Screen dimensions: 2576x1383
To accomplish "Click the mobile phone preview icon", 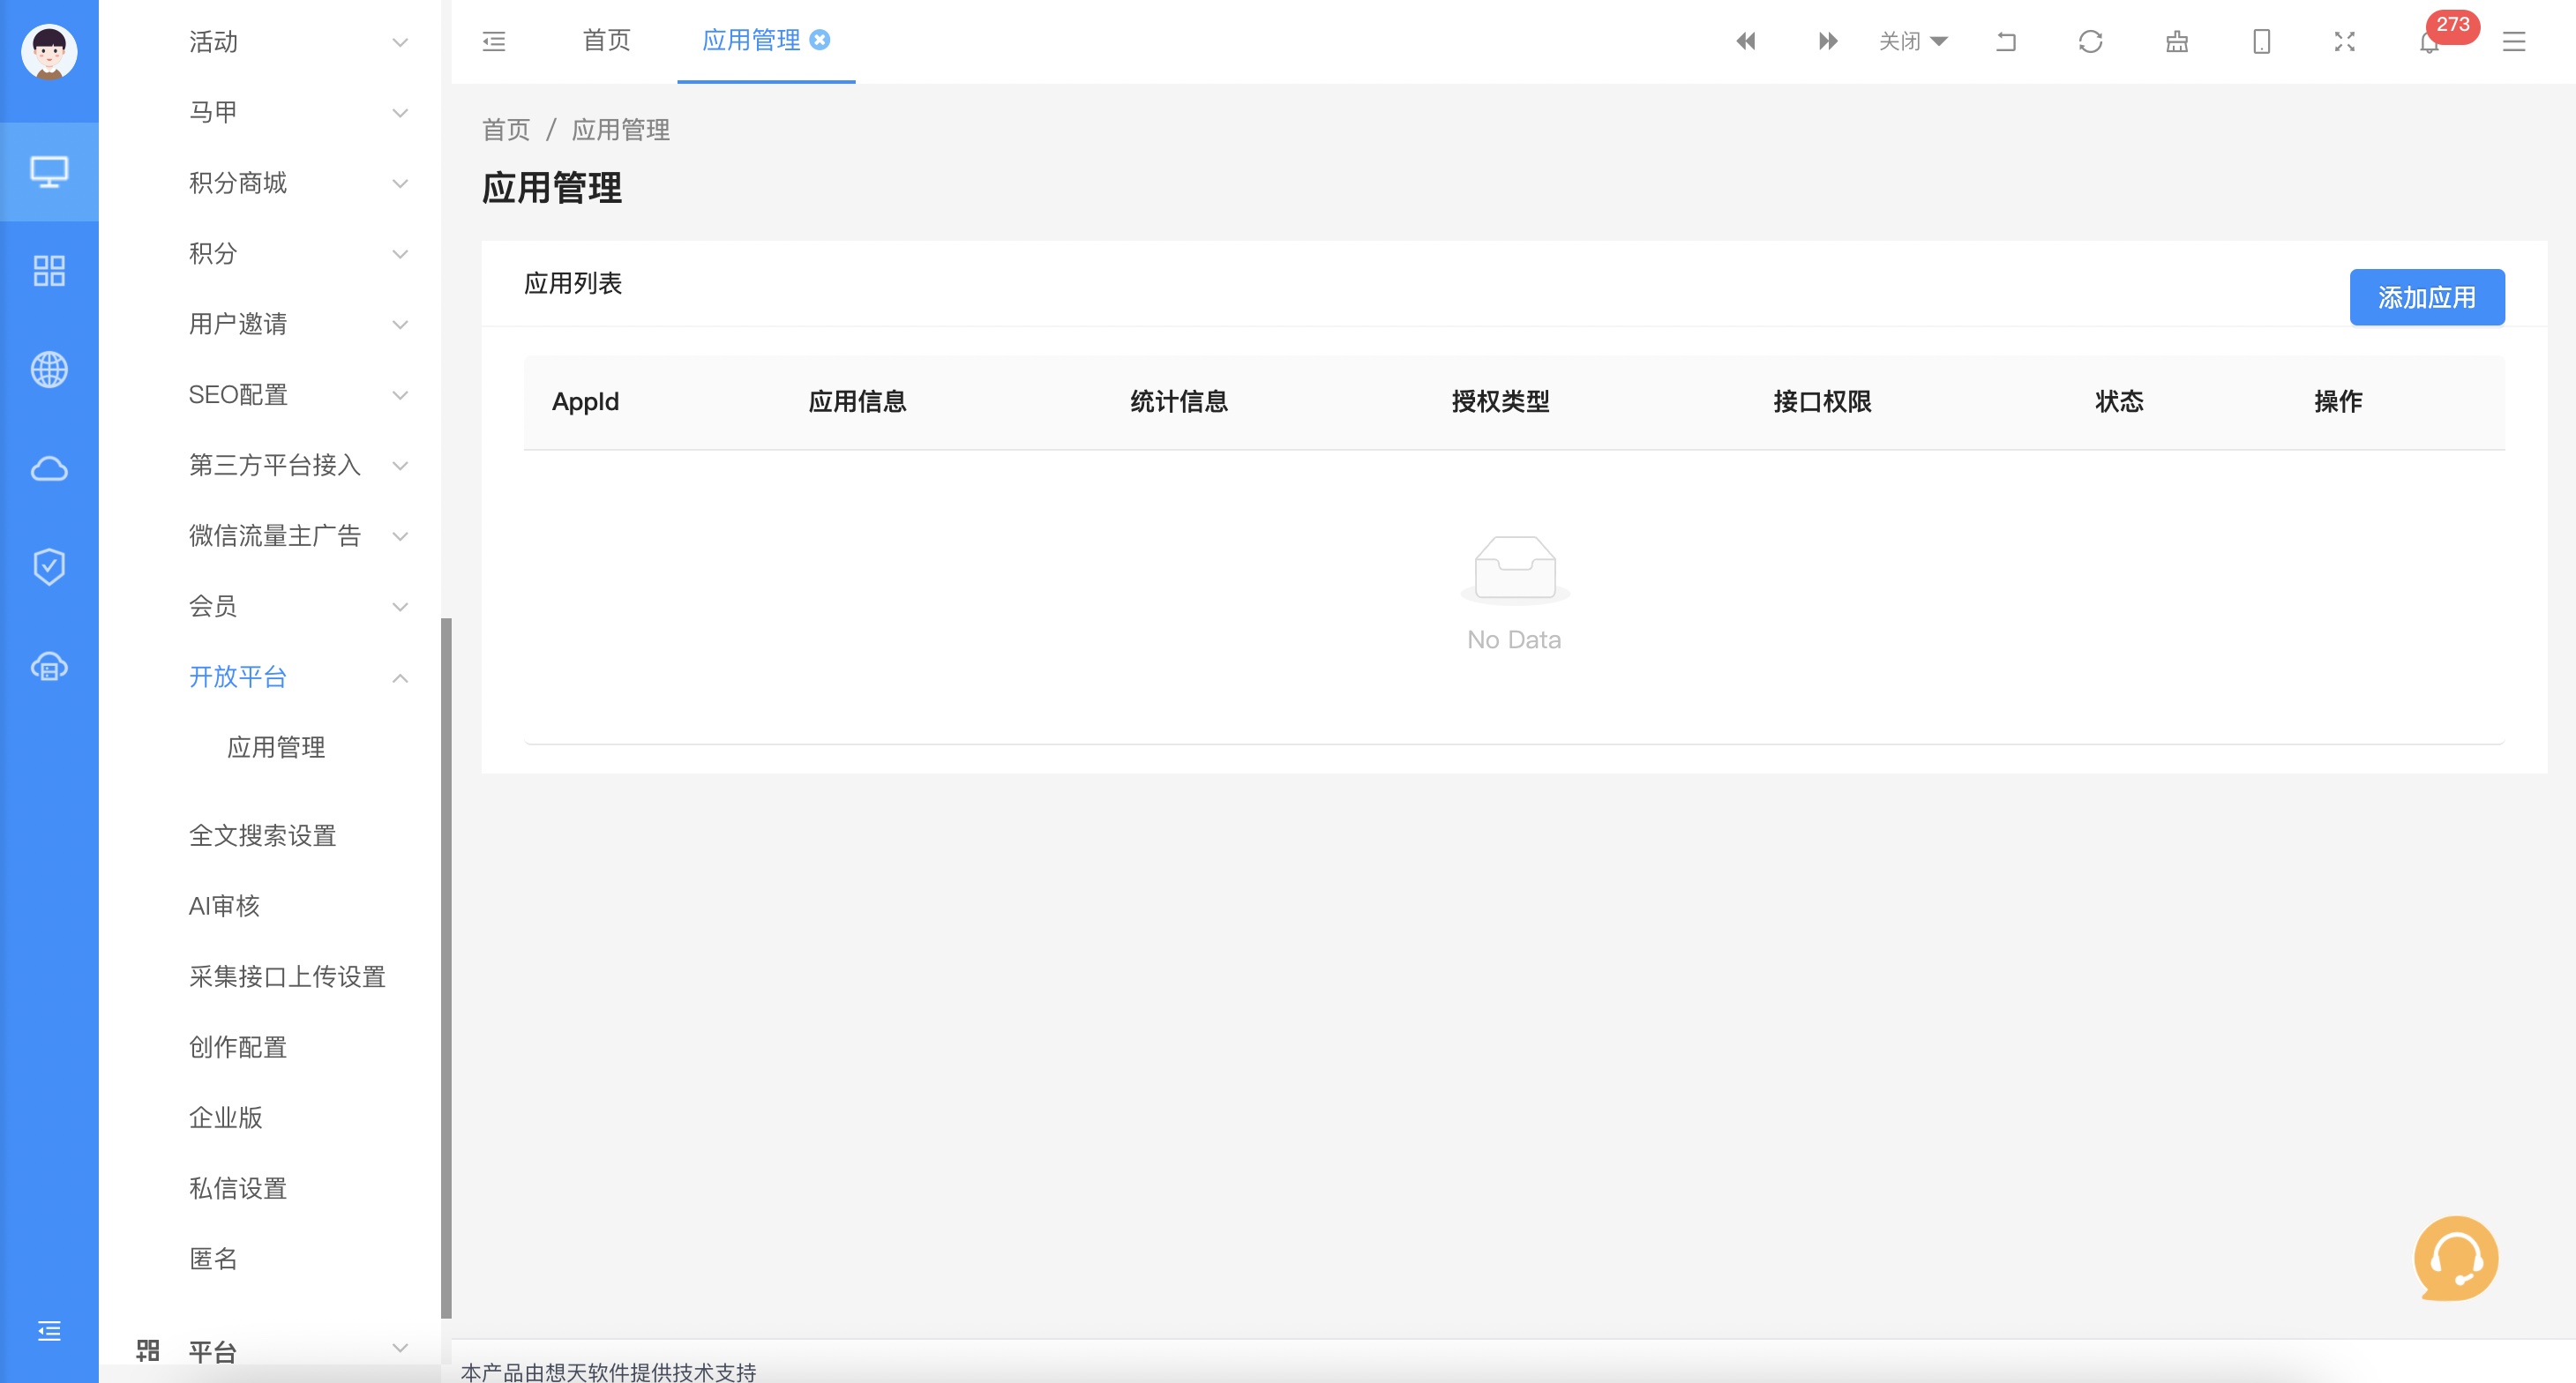I will click(x=2262, y=41).
